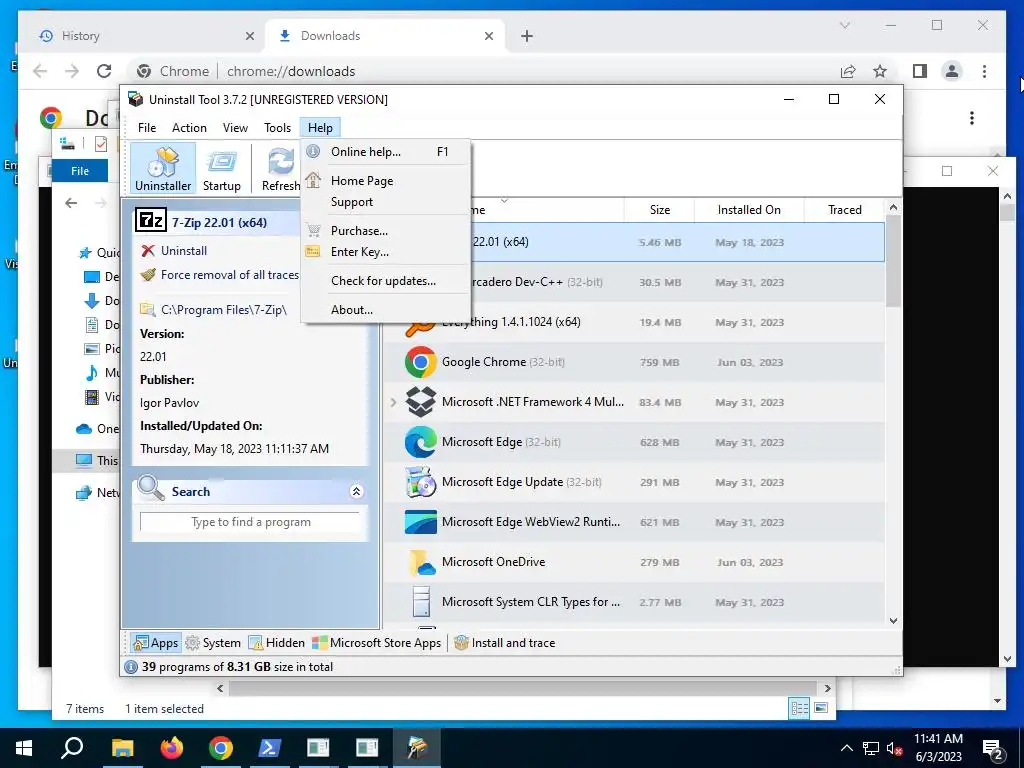This screenshot has width=1024, height=768.
Task: Switch to the Startup toolbar view
Action: pos(221,168)
